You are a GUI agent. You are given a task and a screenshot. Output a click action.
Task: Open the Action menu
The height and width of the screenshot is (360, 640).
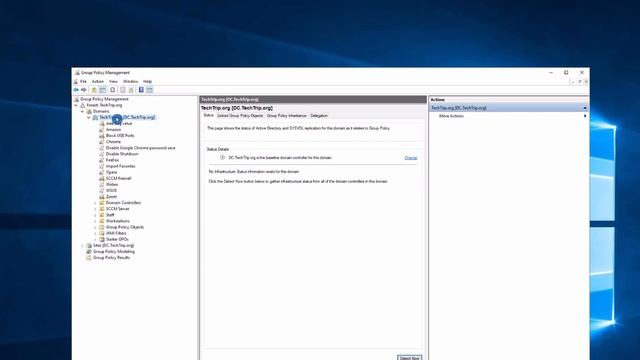[x=98, y=82]
